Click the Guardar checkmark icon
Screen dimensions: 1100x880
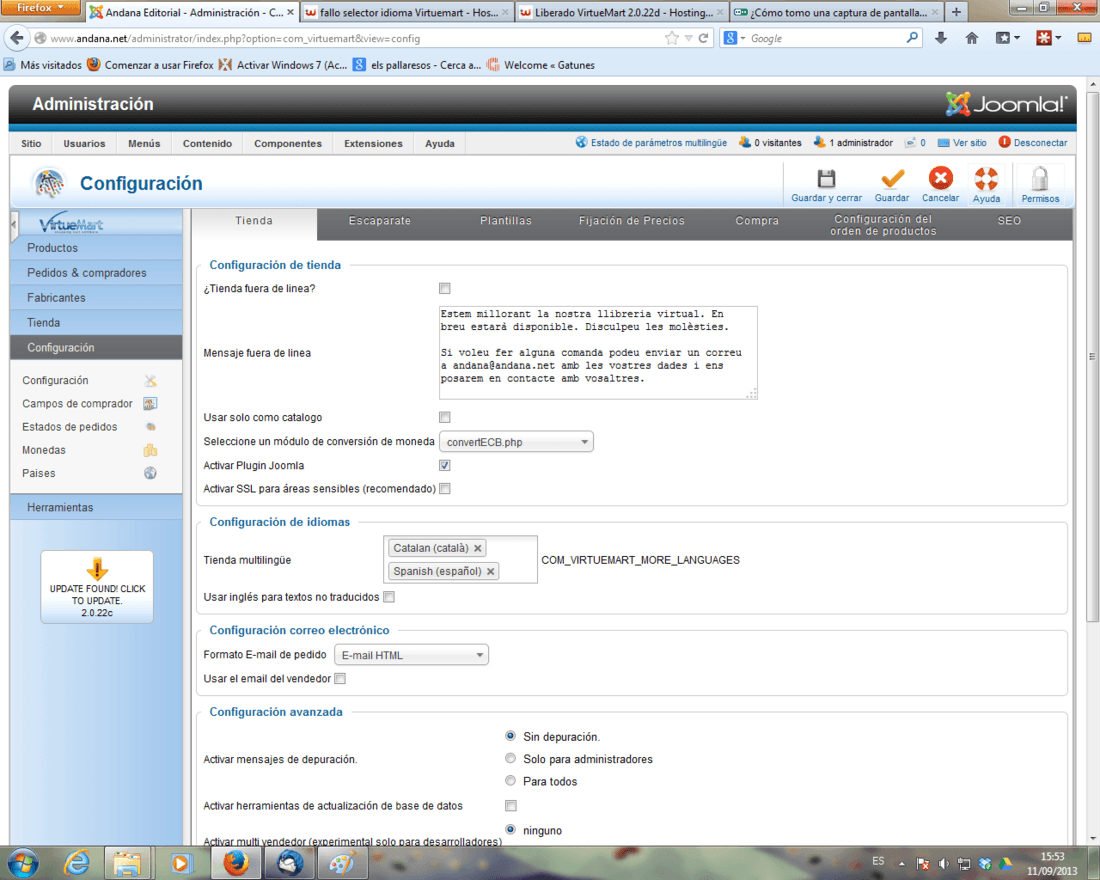tap(892, 179)
